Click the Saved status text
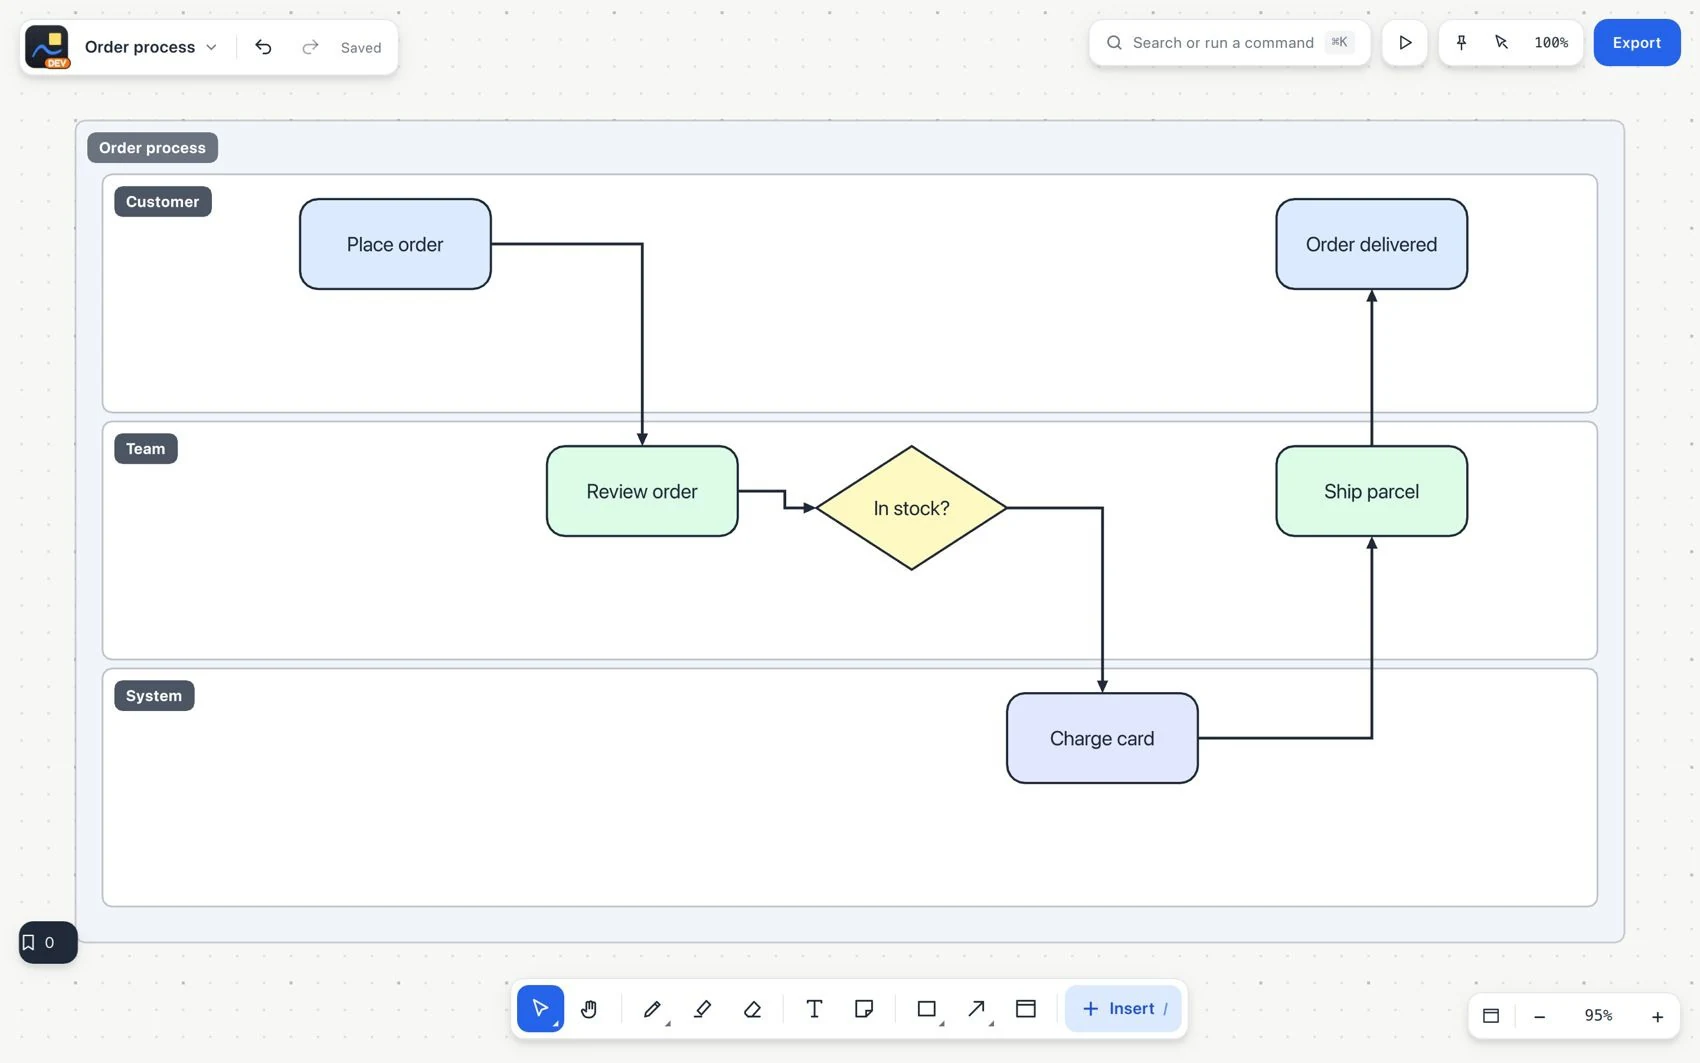The image size is (1700, 1063). (x=361, y=47)
